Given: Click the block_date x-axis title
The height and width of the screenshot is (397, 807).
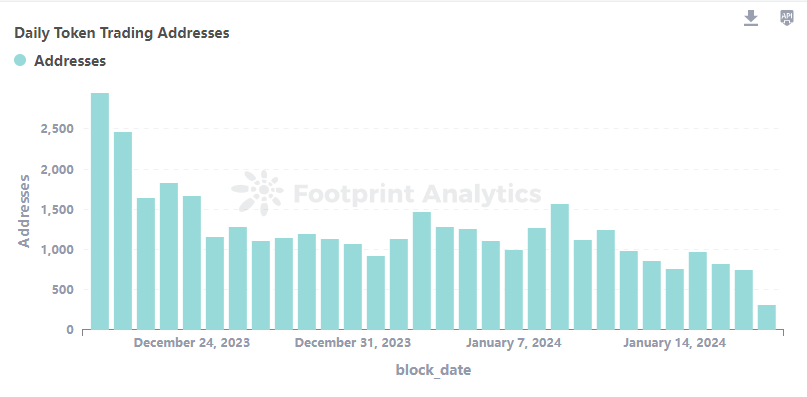Looking at the screenshot, I should (x=433, y=370).
